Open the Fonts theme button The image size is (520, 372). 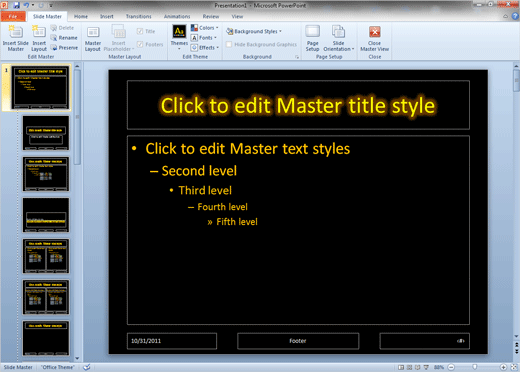coord(204,38)
